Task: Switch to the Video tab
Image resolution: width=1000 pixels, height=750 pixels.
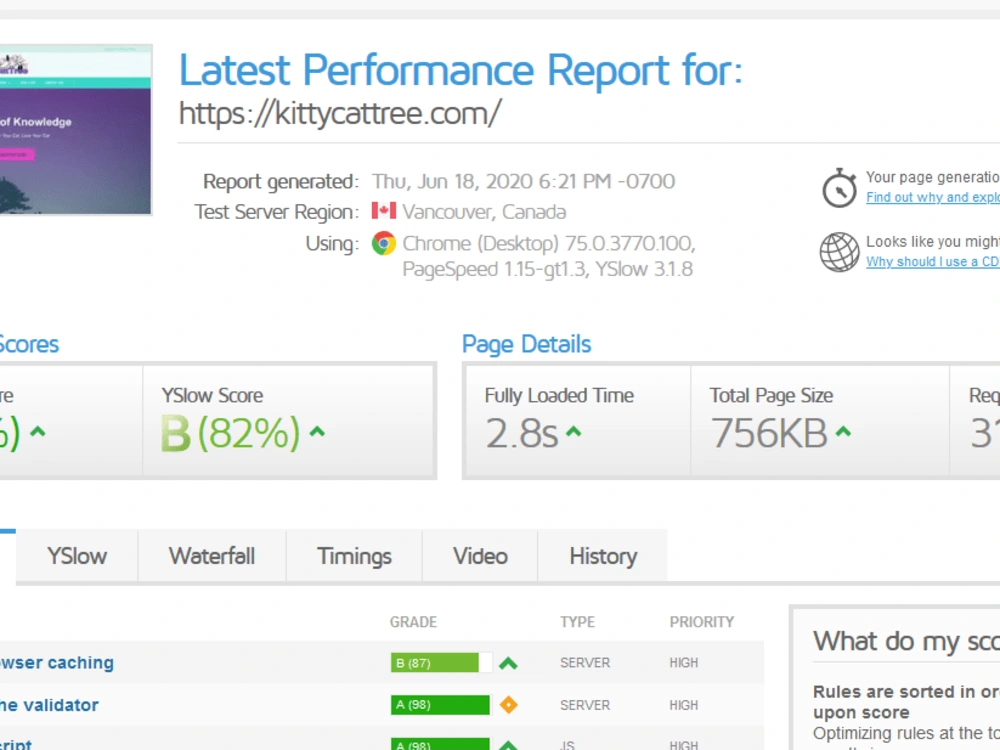Action: [x=480, y=556]
